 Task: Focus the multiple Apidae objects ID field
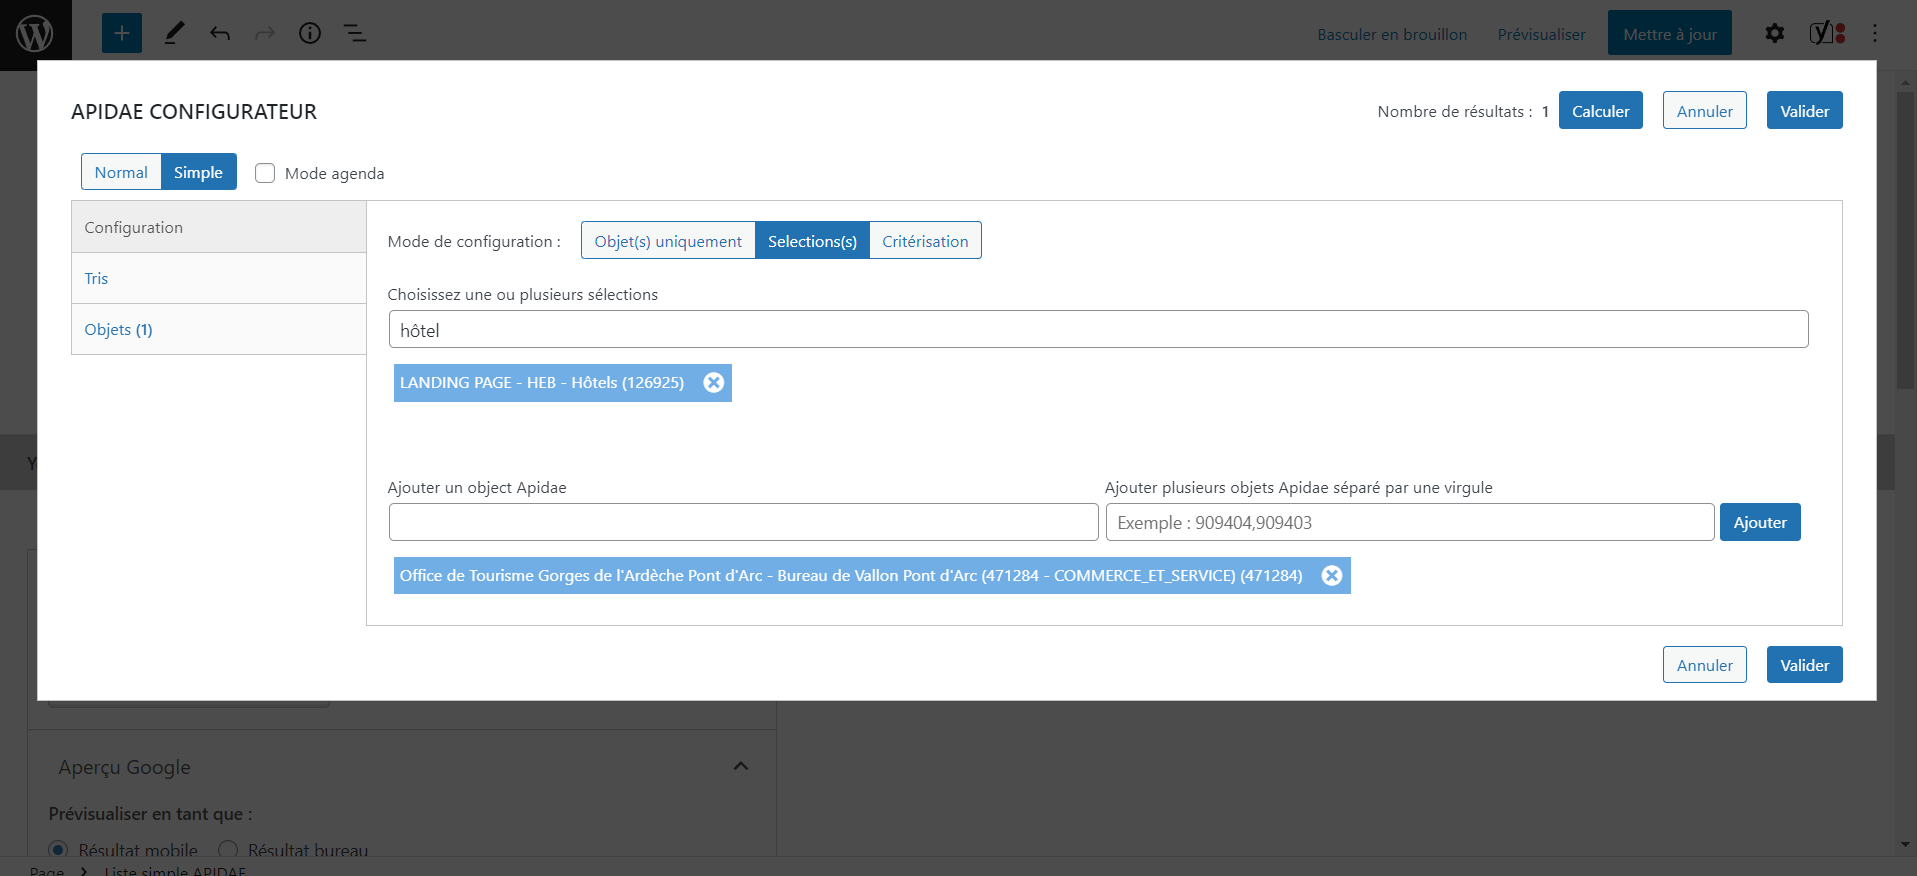pos(1410,522)
